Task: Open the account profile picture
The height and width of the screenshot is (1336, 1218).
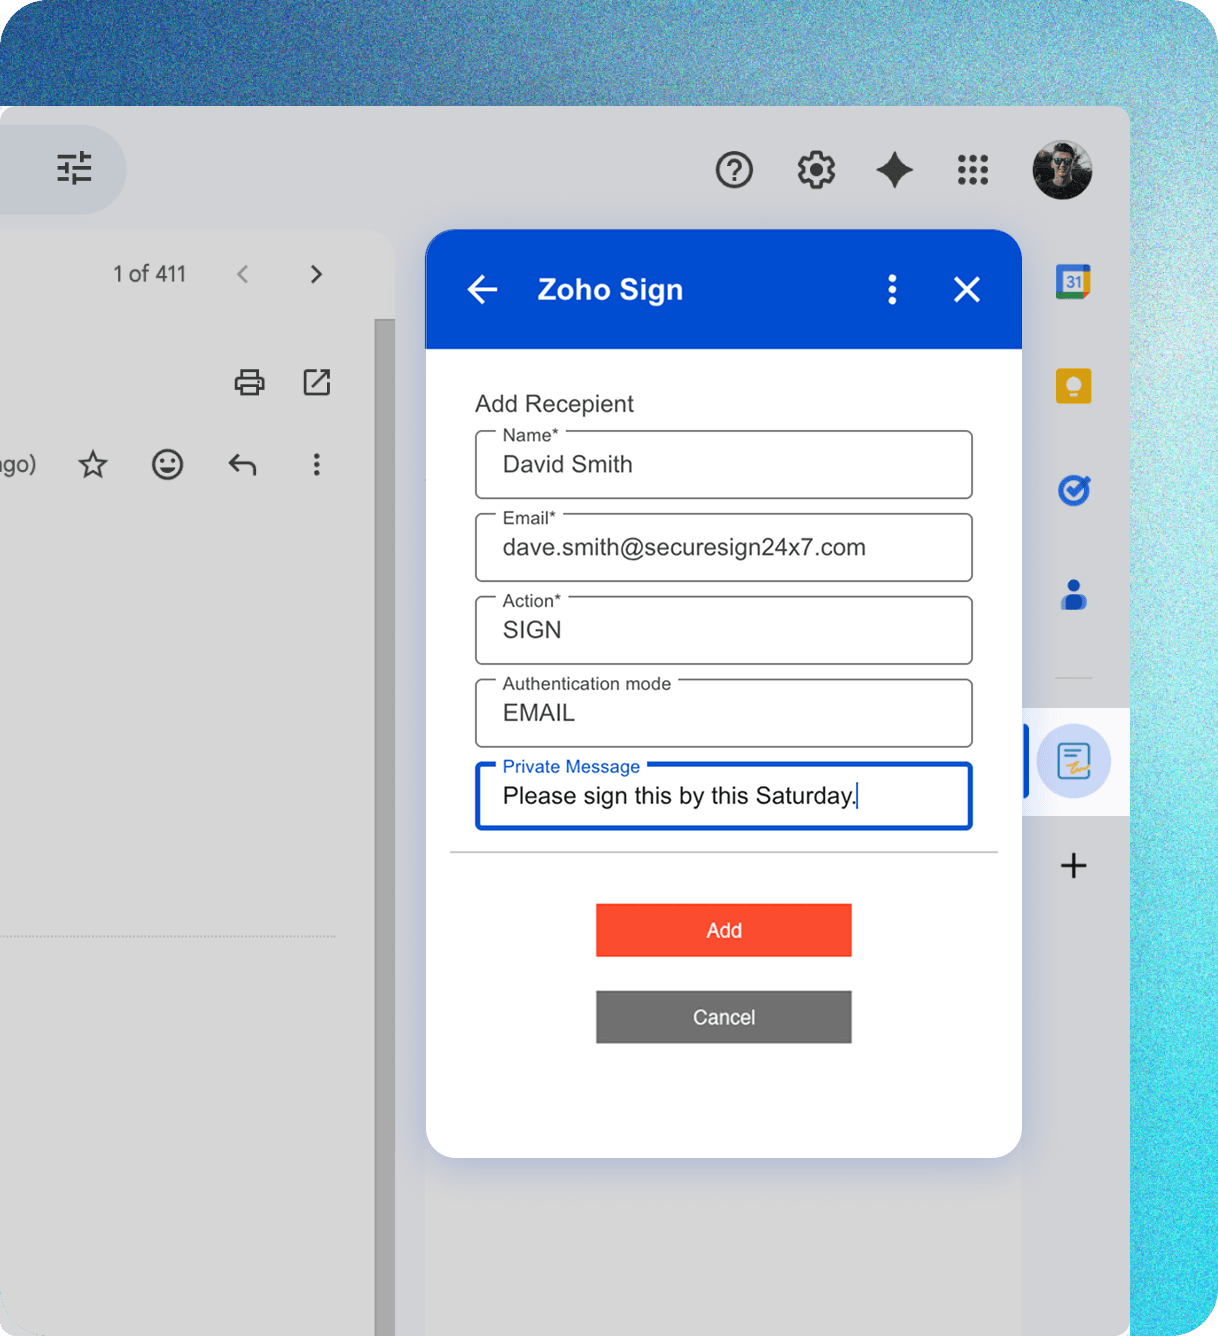Action: pos(1062,170)
